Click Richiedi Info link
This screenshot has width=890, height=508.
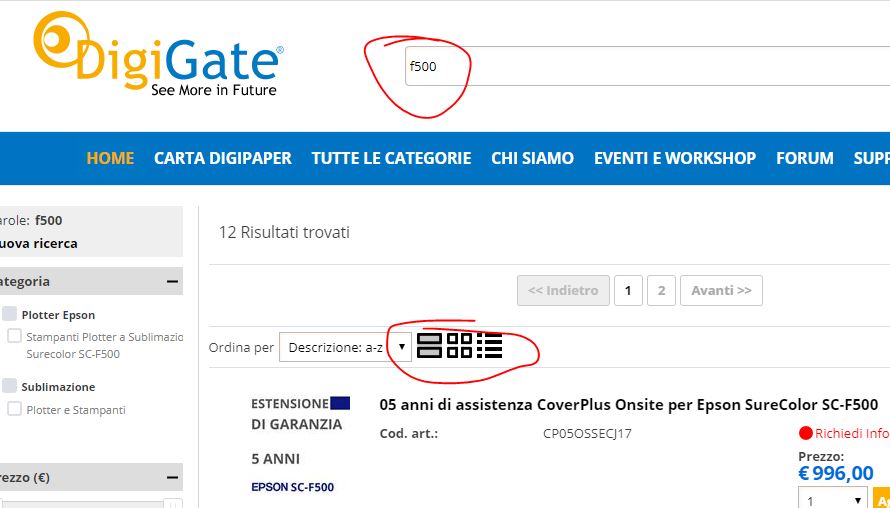pyautogui.click(x=852, y=434)
